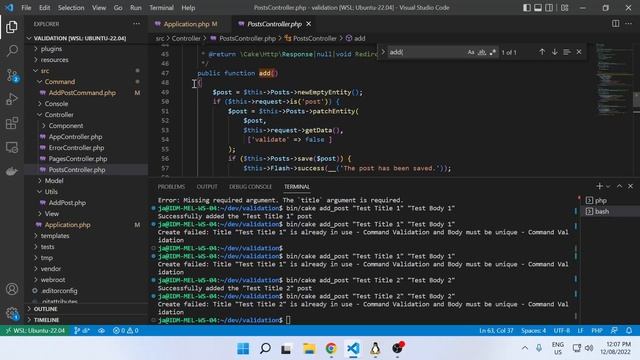Open the Extensions view

point(12,123)
